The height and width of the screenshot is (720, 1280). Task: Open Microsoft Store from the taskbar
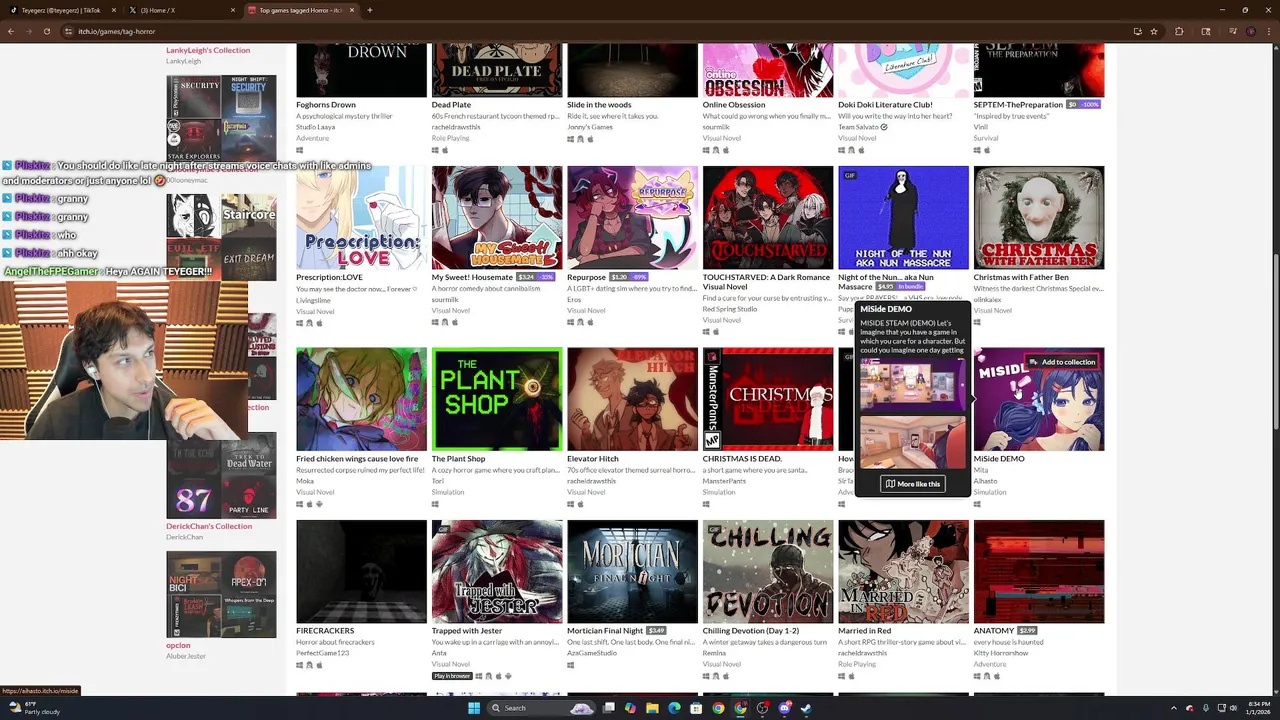point(696,708)
